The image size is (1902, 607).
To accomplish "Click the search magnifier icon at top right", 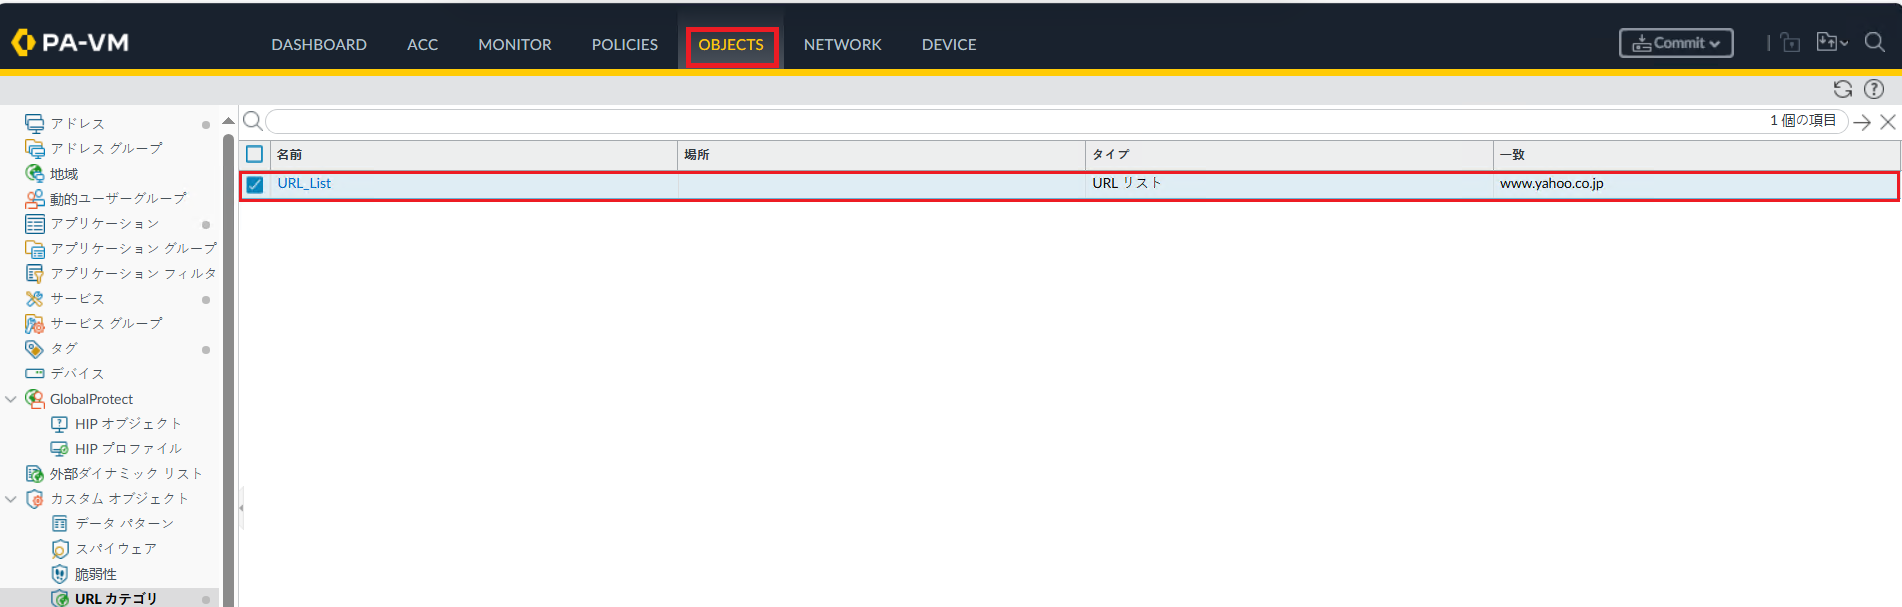I will click(1875, 42).
